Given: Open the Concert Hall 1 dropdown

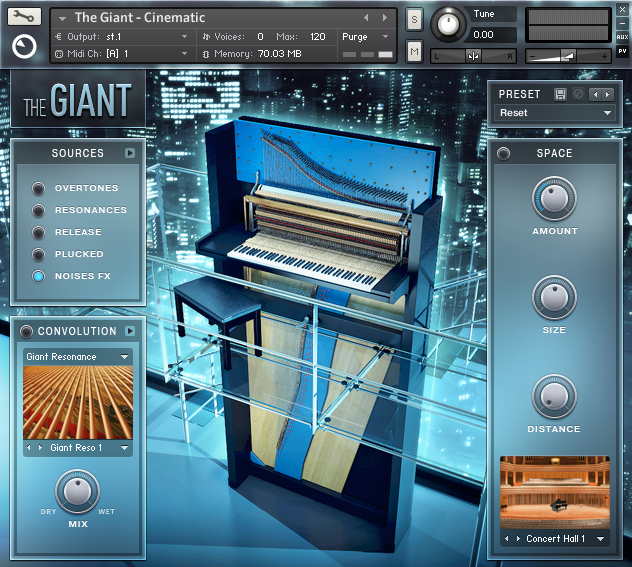Looking at the screenshot, I should 556,539.
